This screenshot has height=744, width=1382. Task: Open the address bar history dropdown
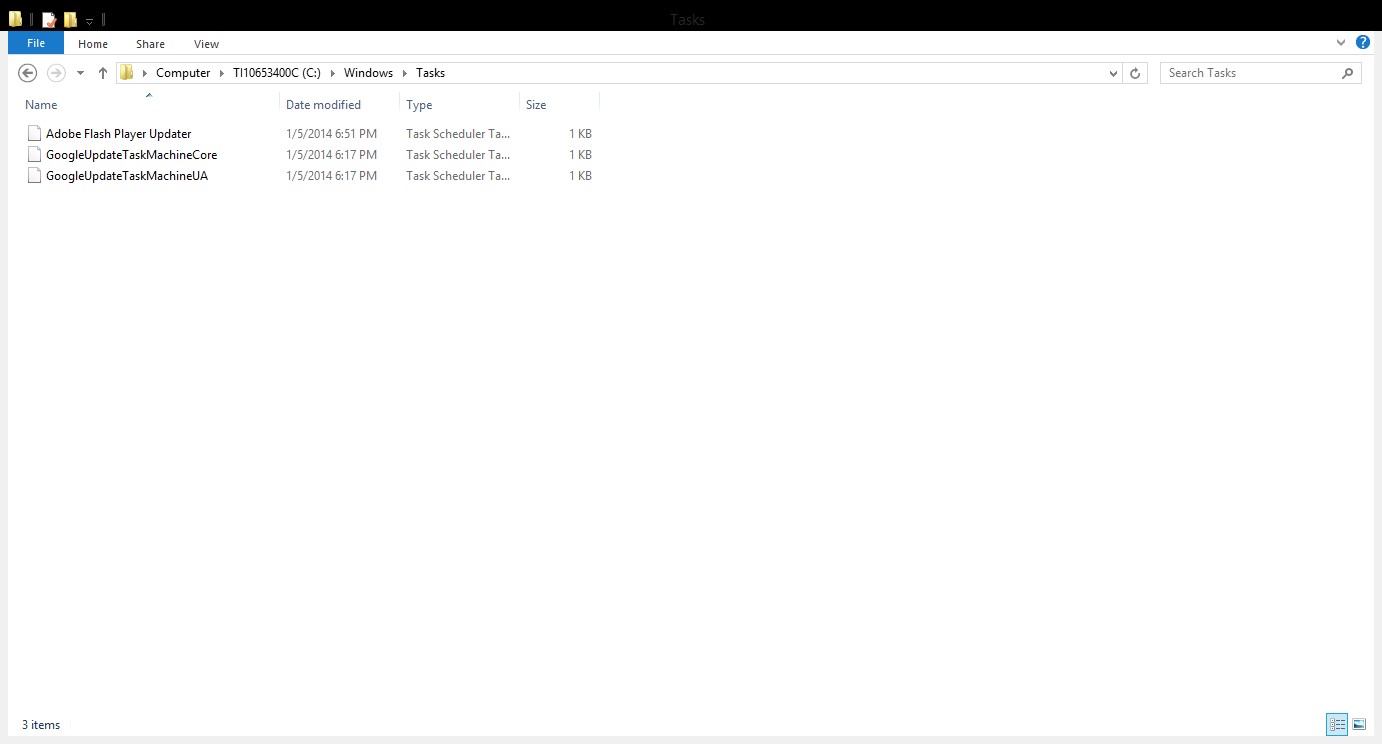[1114, 73]
